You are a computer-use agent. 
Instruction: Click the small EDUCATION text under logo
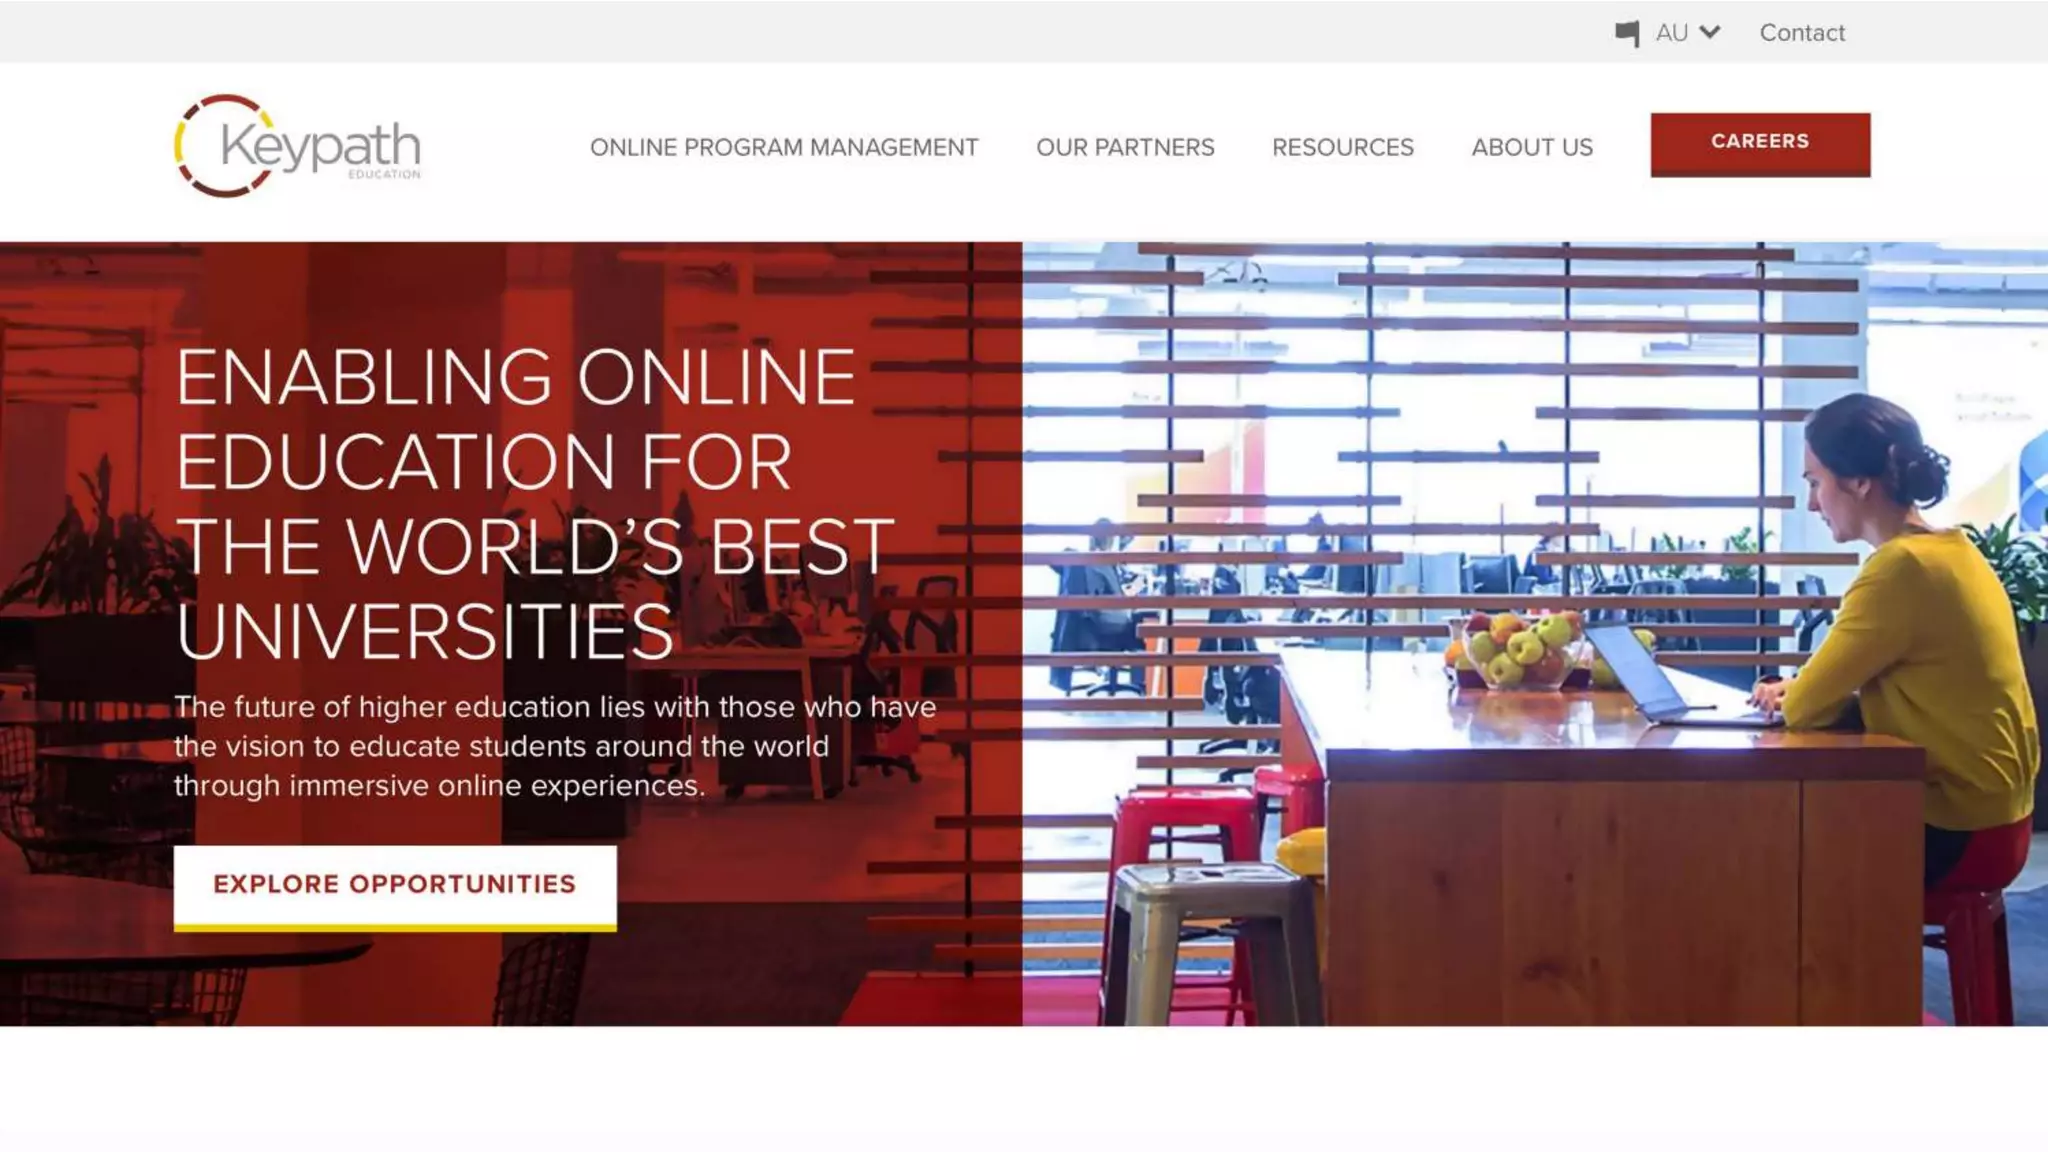384,174
